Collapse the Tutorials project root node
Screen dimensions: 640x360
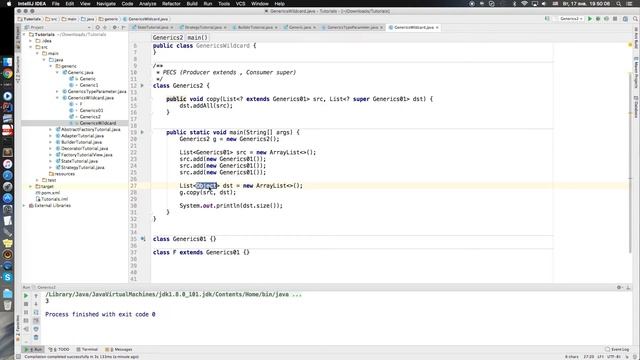(x=24, y=35)
